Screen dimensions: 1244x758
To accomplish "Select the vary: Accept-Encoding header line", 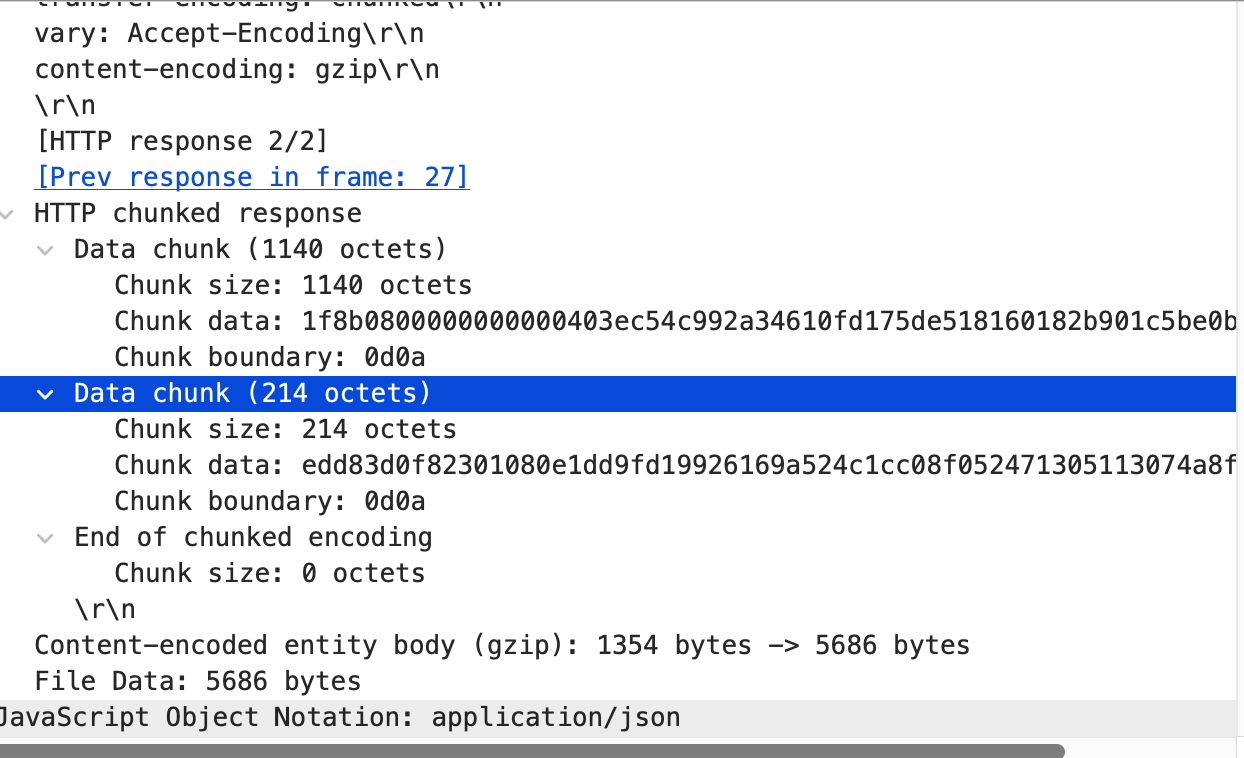I will pyautogui.click(x=228, y=33).
